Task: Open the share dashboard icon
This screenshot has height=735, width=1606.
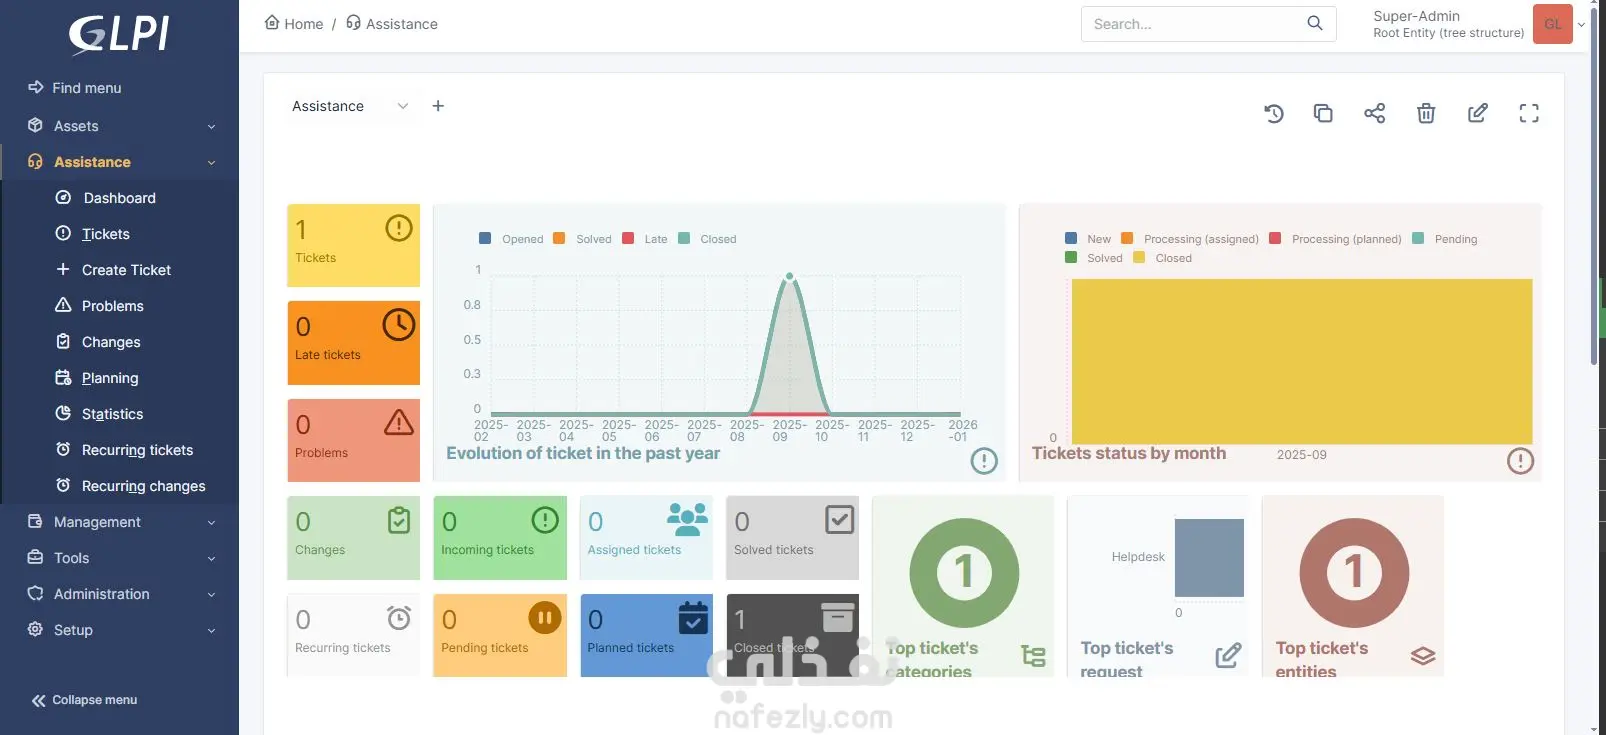Action: click(1375, 113)
